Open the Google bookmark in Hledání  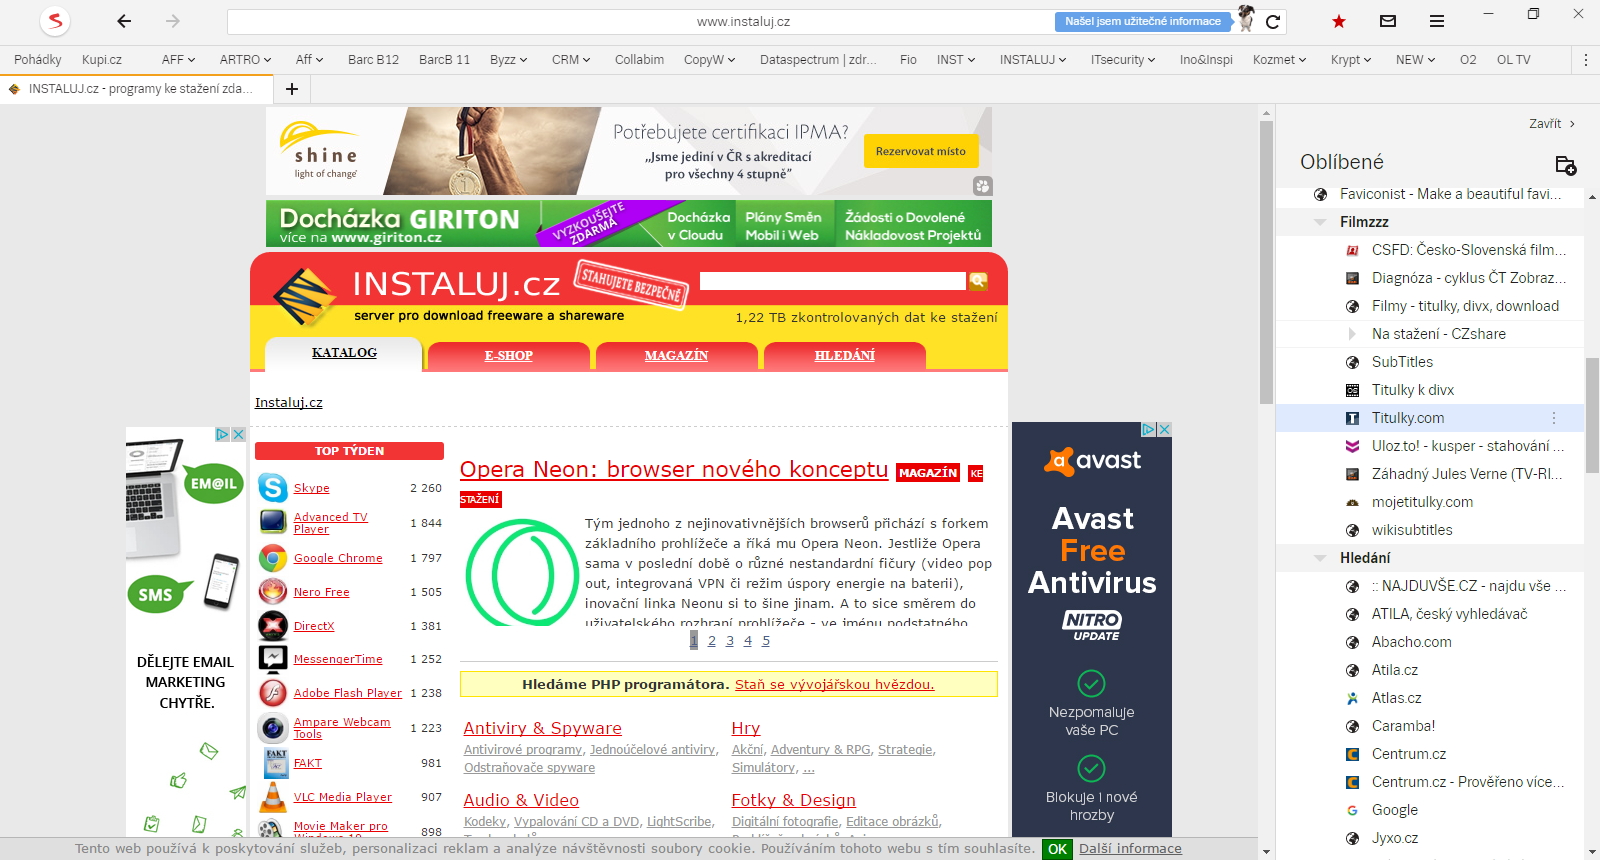tap(1395, 810)
